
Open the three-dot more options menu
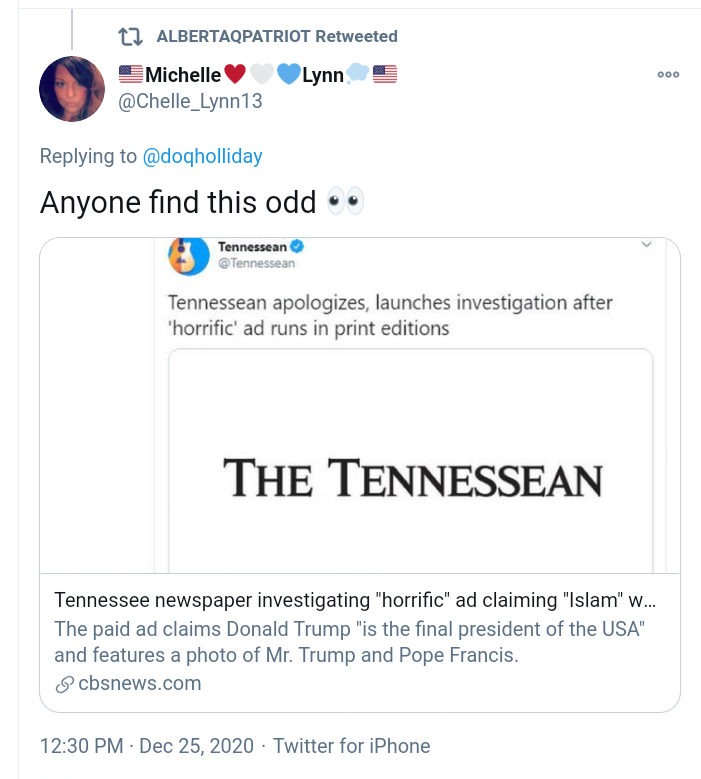pyautogui.click(x=668, y=74)
